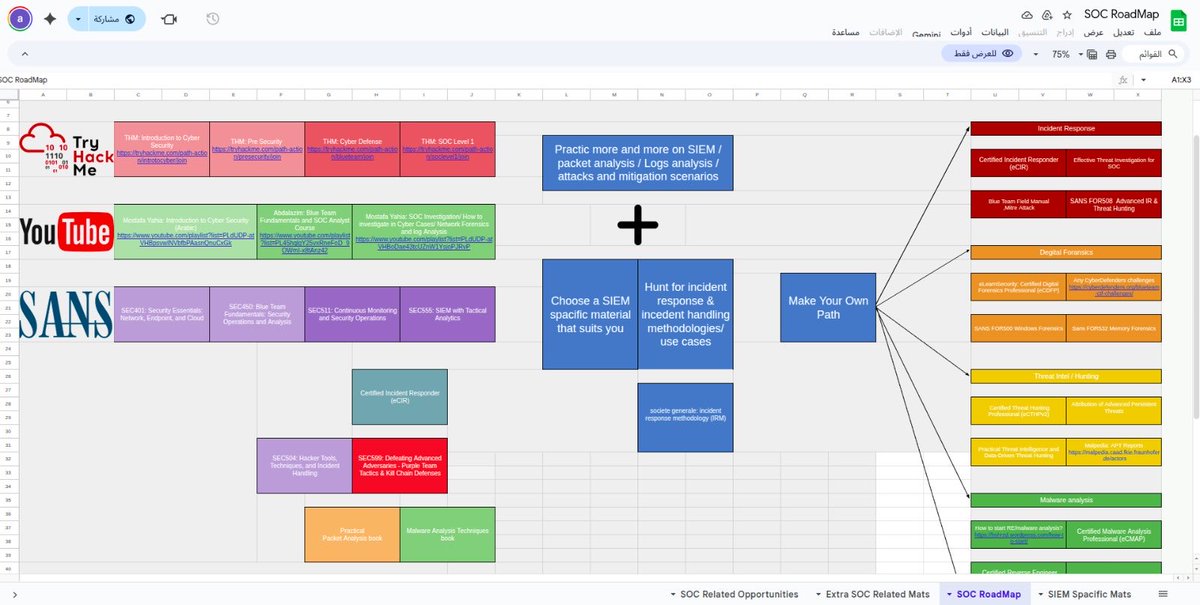Viewport: 1200px width, 605px height.
Task: Open Abdalazim Blue Team YouTube playlist link
Action: tap(304, 243)
